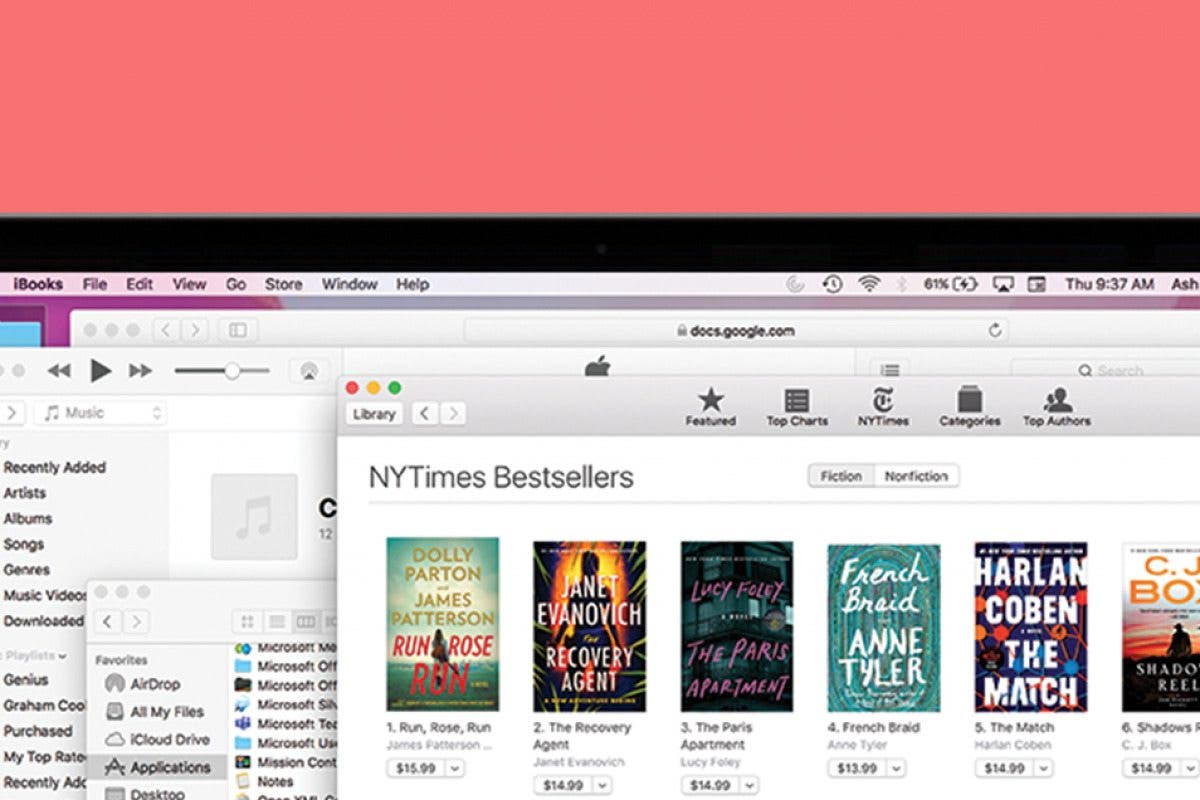
Task: Toggle the Safari sidebar
Action: pos(240,330)
